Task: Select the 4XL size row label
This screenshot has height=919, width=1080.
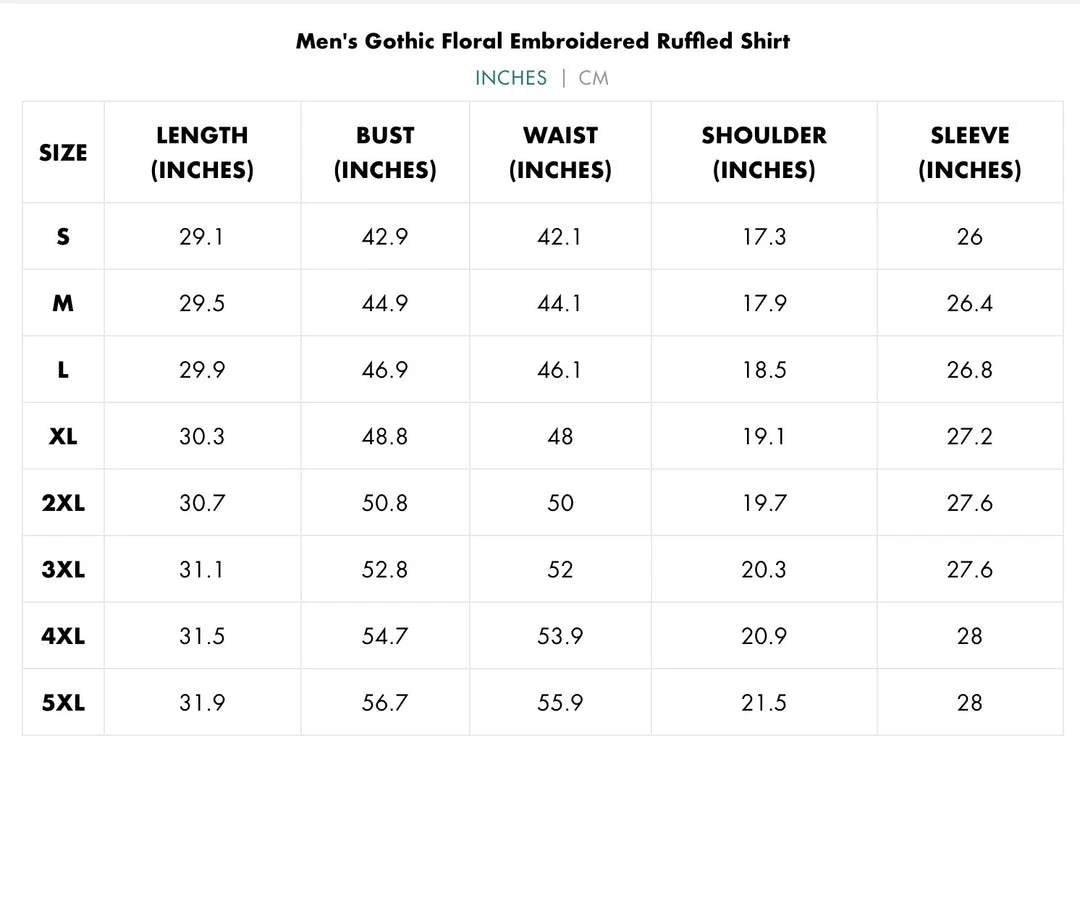Action: click(x=63, y=636)
